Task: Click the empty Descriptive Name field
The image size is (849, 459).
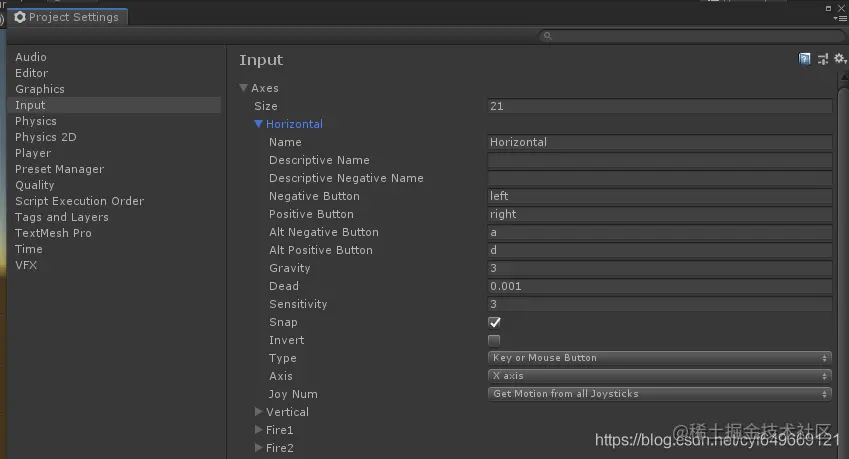Action: click(x=659, y=160)
